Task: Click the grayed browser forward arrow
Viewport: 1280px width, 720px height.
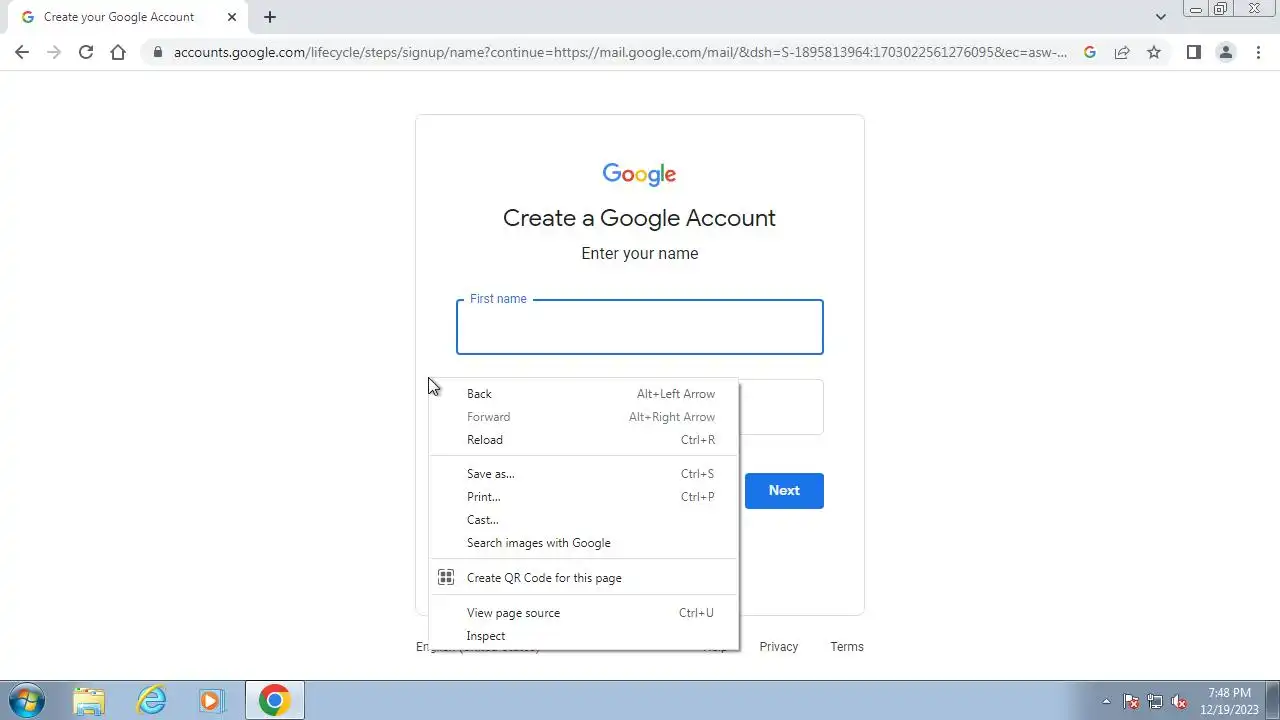Action: coord(54,52)
